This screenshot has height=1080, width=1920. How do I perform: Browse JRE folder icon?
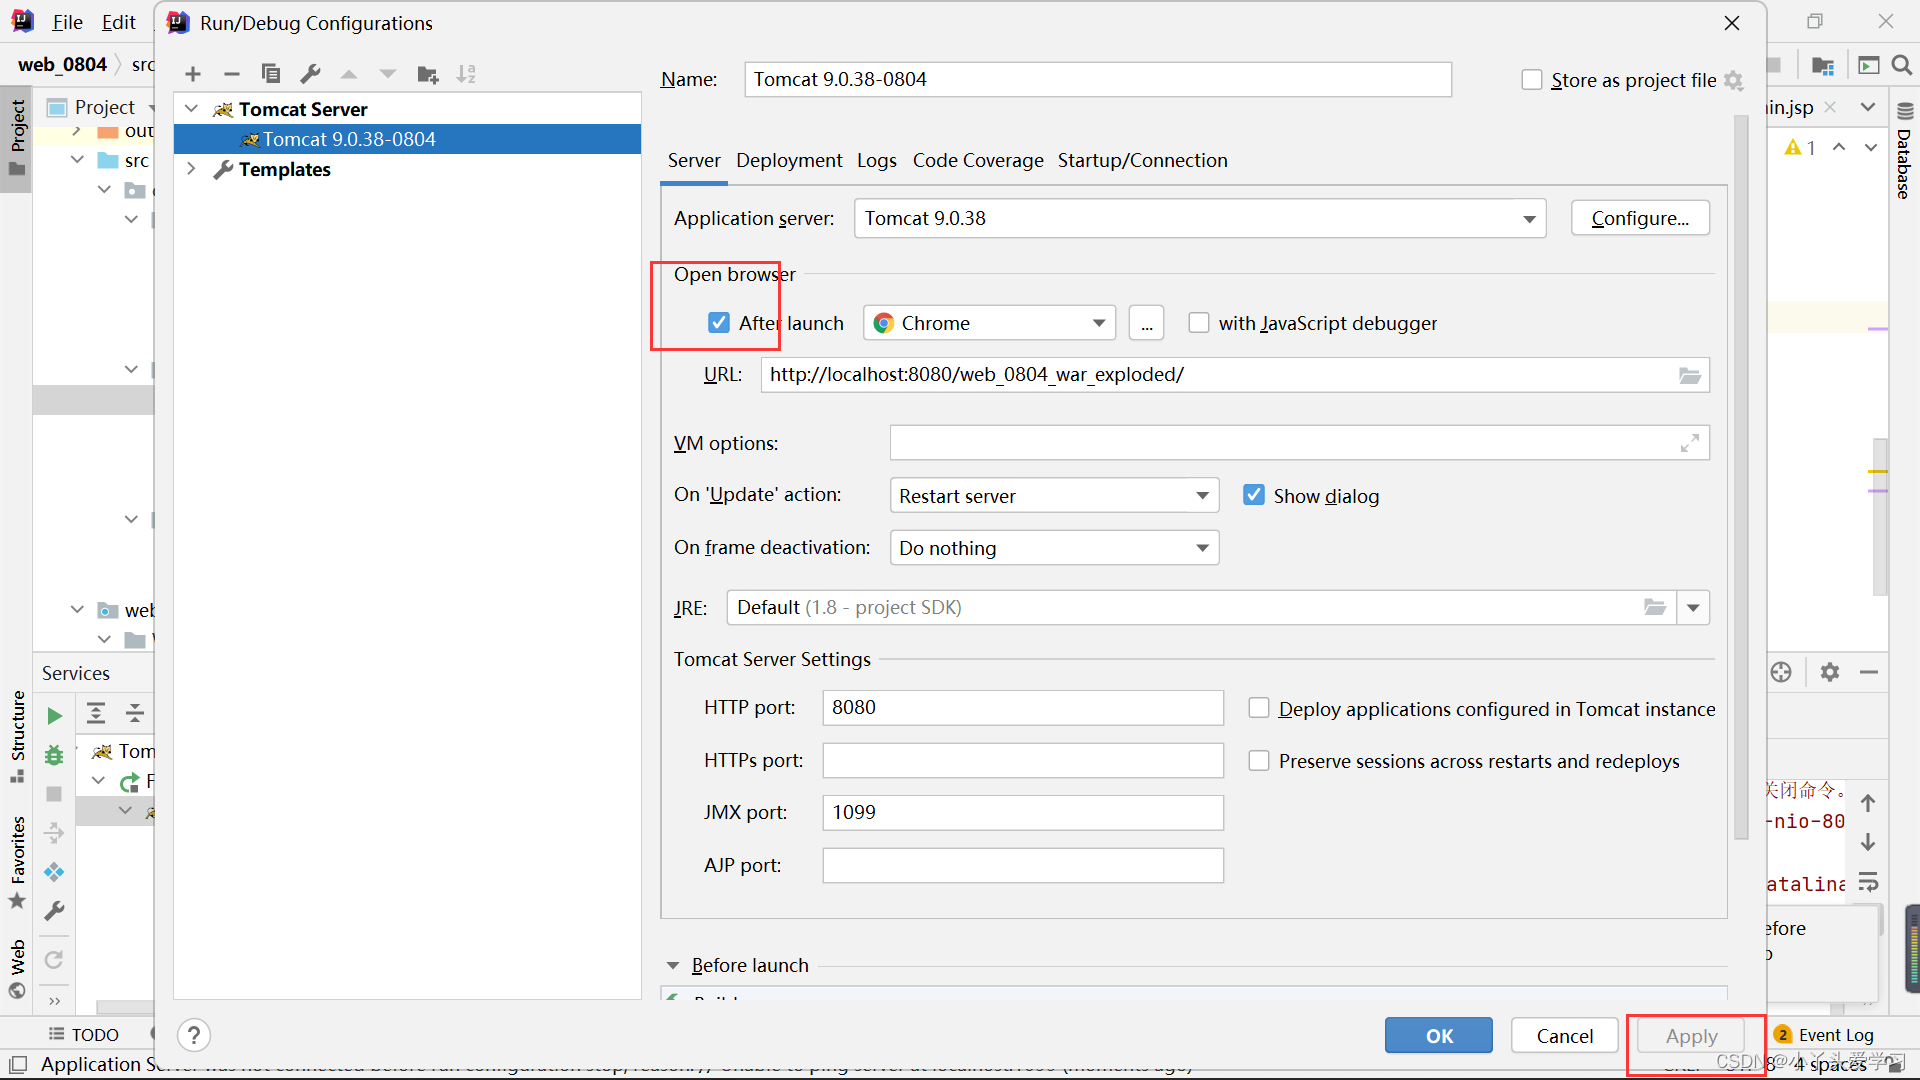[1655, 607]
